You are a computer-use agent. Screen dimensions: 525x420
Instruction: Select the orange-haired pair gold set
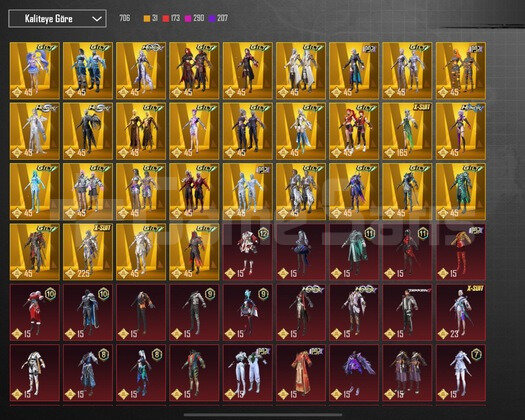click(461, 71)
